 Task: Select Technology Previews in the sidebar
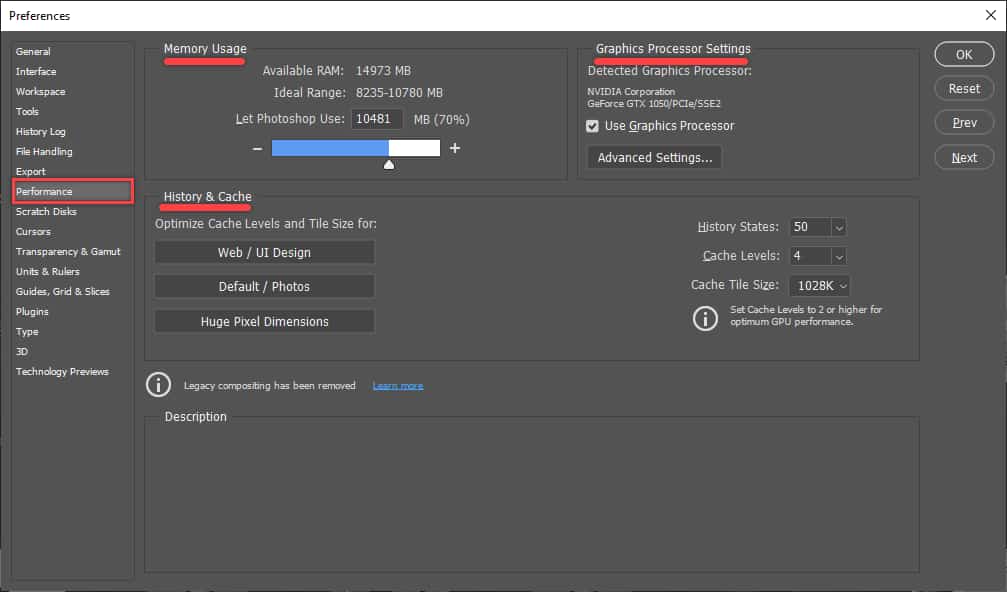pos(62,371)
